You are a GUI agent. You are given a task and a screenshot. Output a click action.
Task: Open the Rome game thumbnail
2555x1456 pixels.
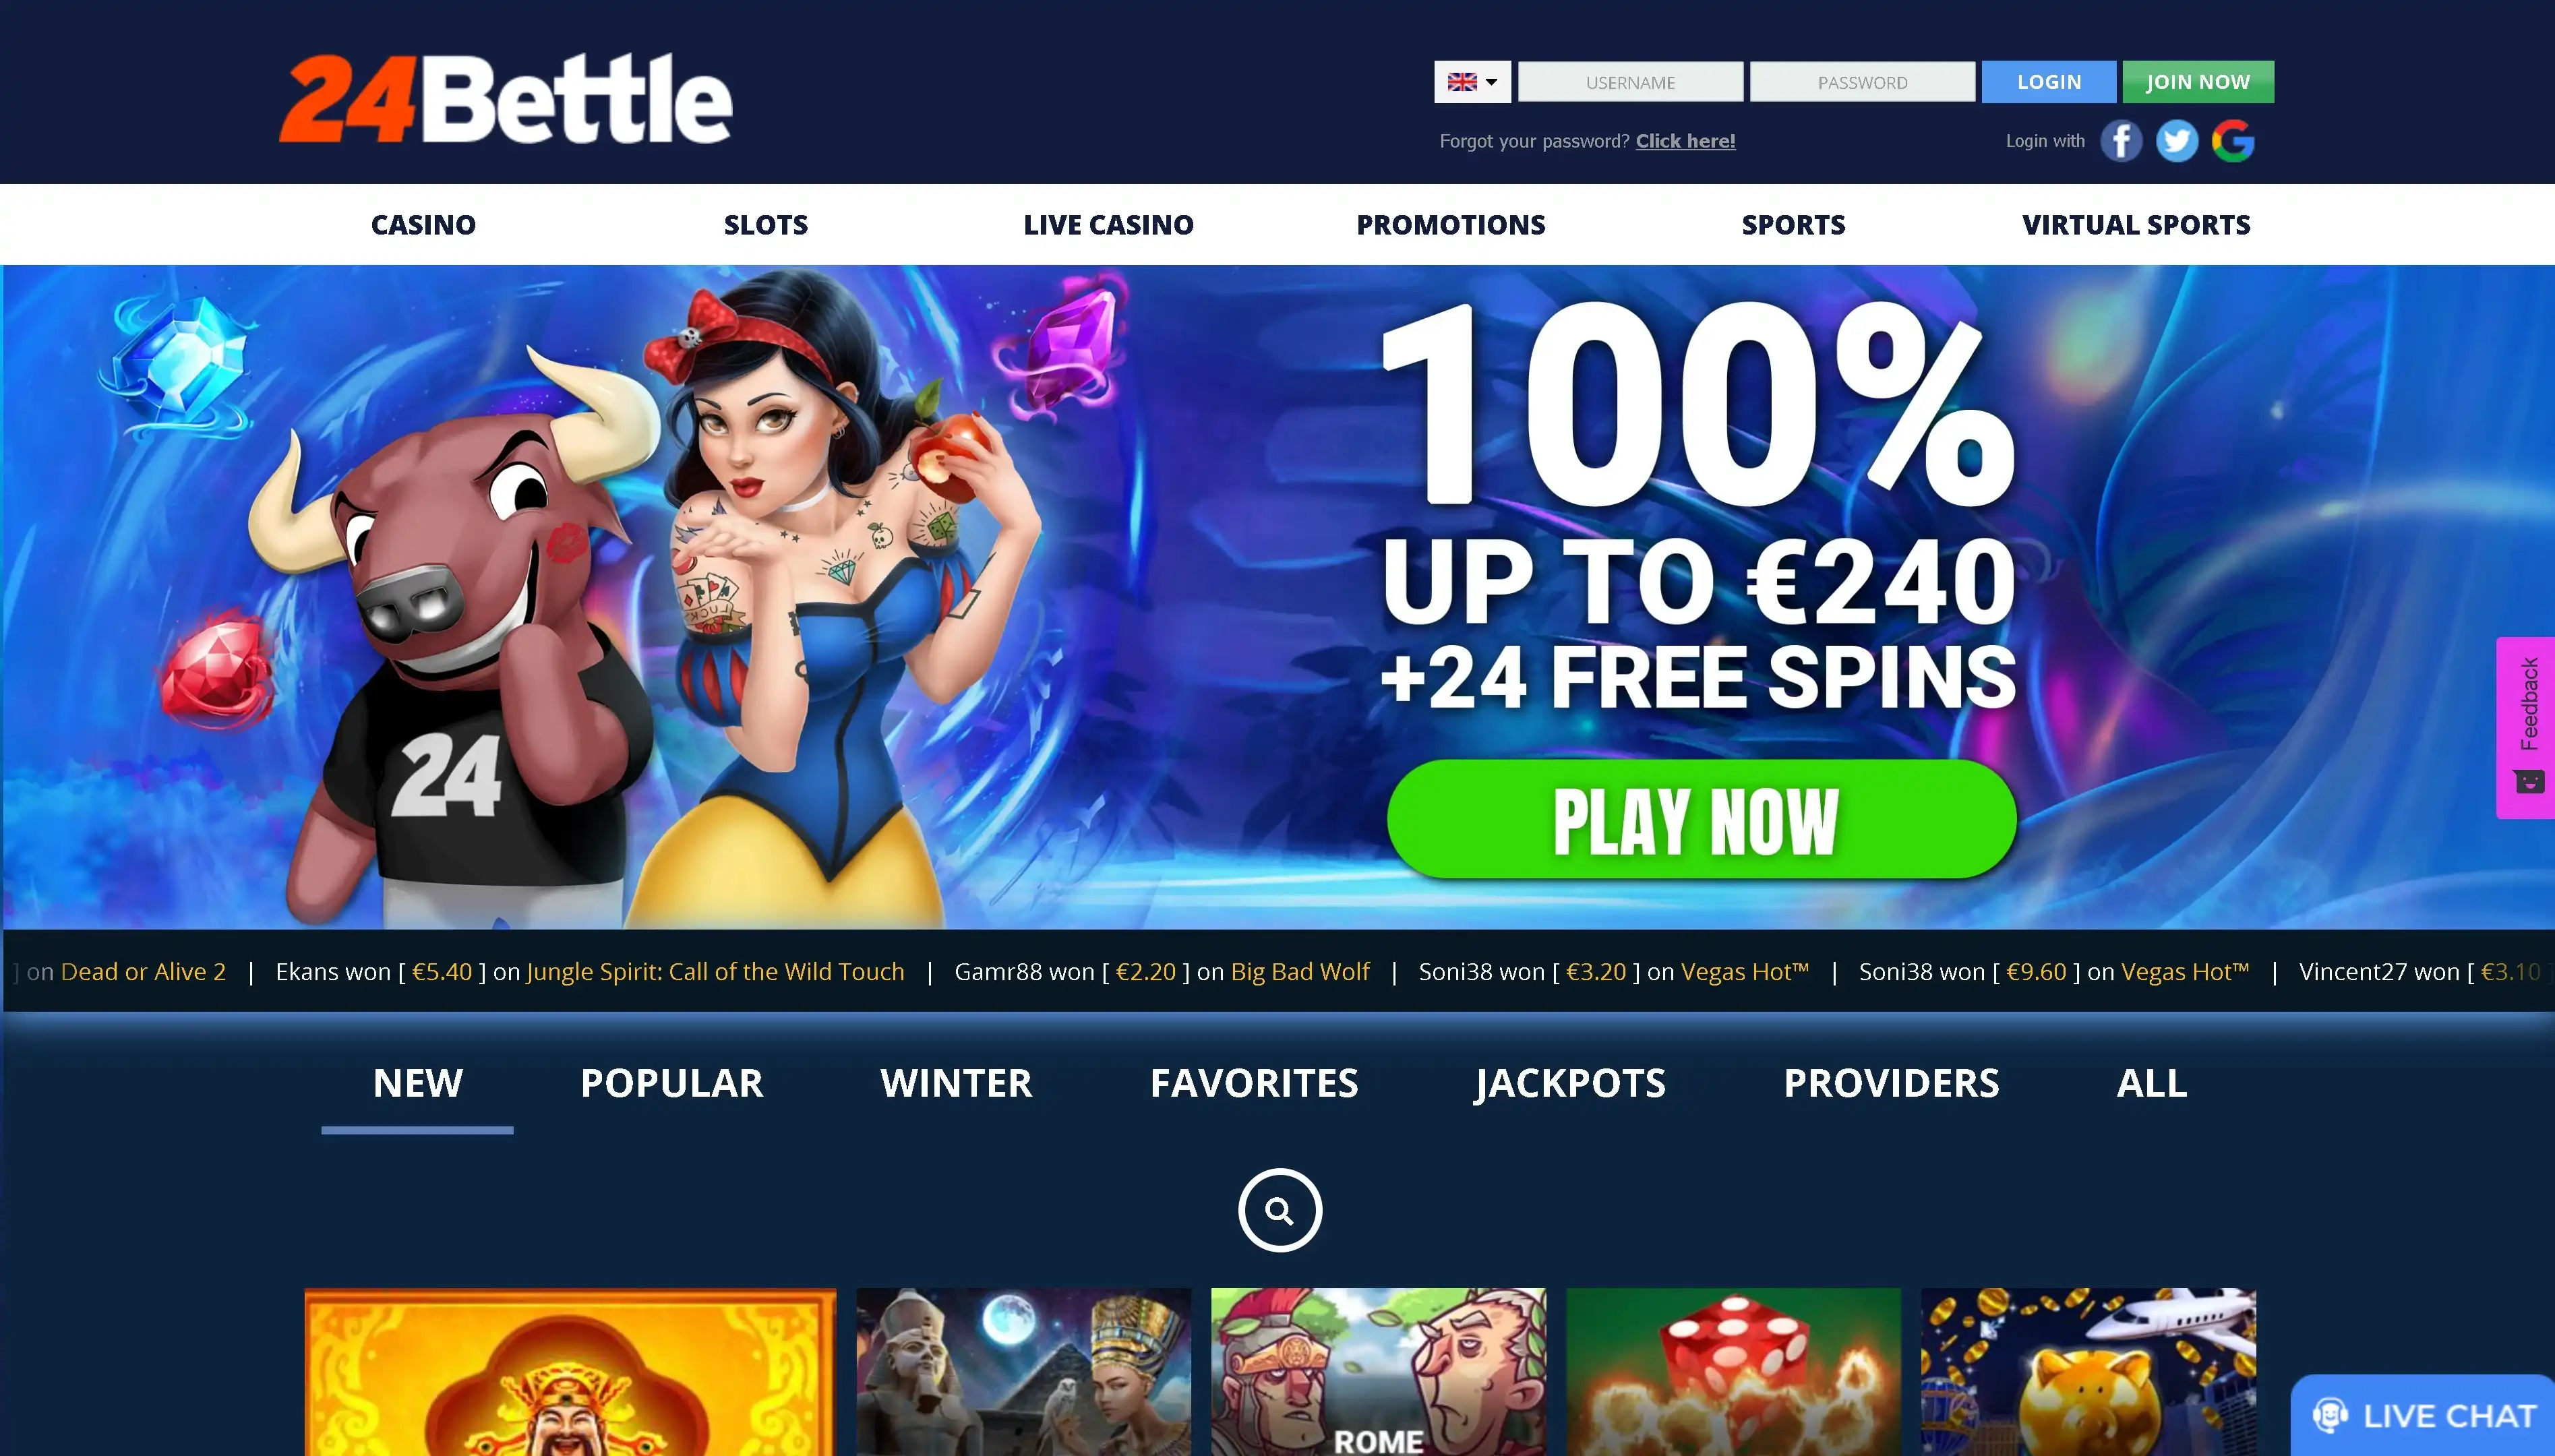[x=1378, y=1372]
